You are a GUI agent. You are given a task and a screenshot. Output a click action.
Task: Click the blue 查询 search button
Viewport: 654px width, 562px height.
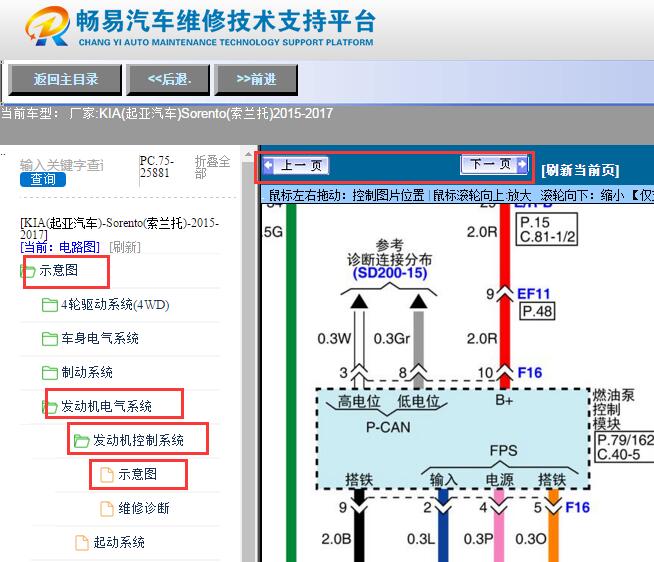pos(43,179)
